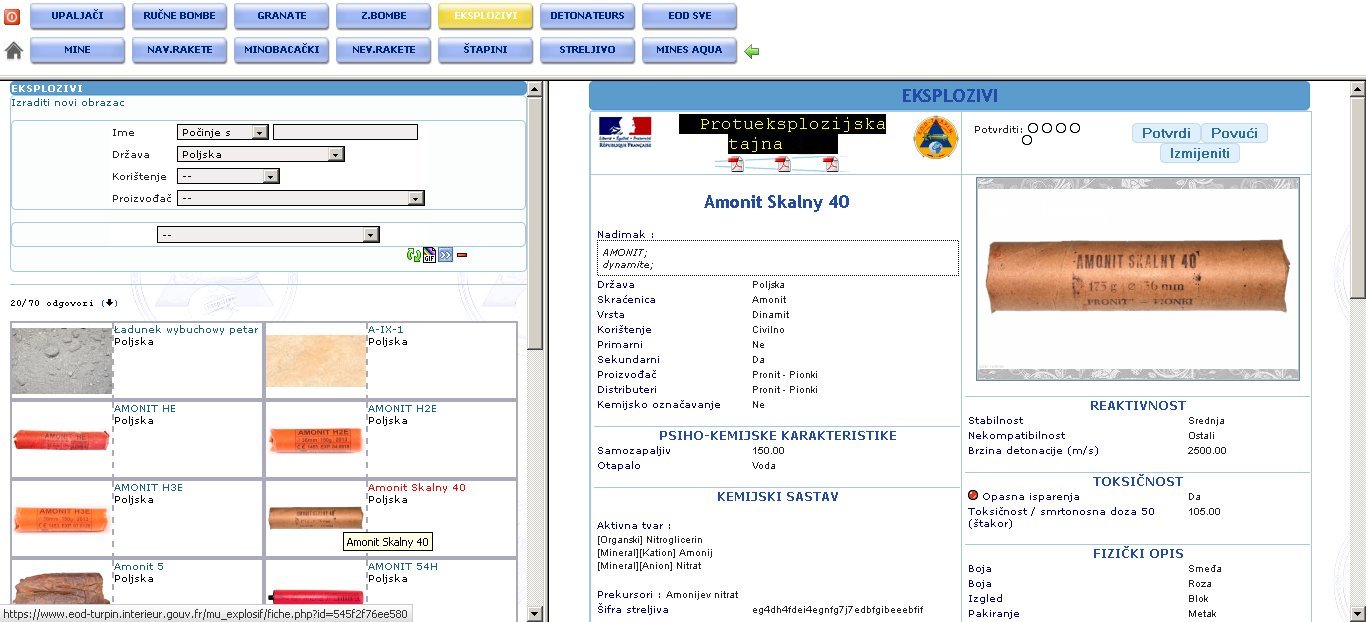This screenshot has height=622, width=1366.
Task: Open the 'Počinje s' name filter dropdown
Action: (x=223, y=132)
